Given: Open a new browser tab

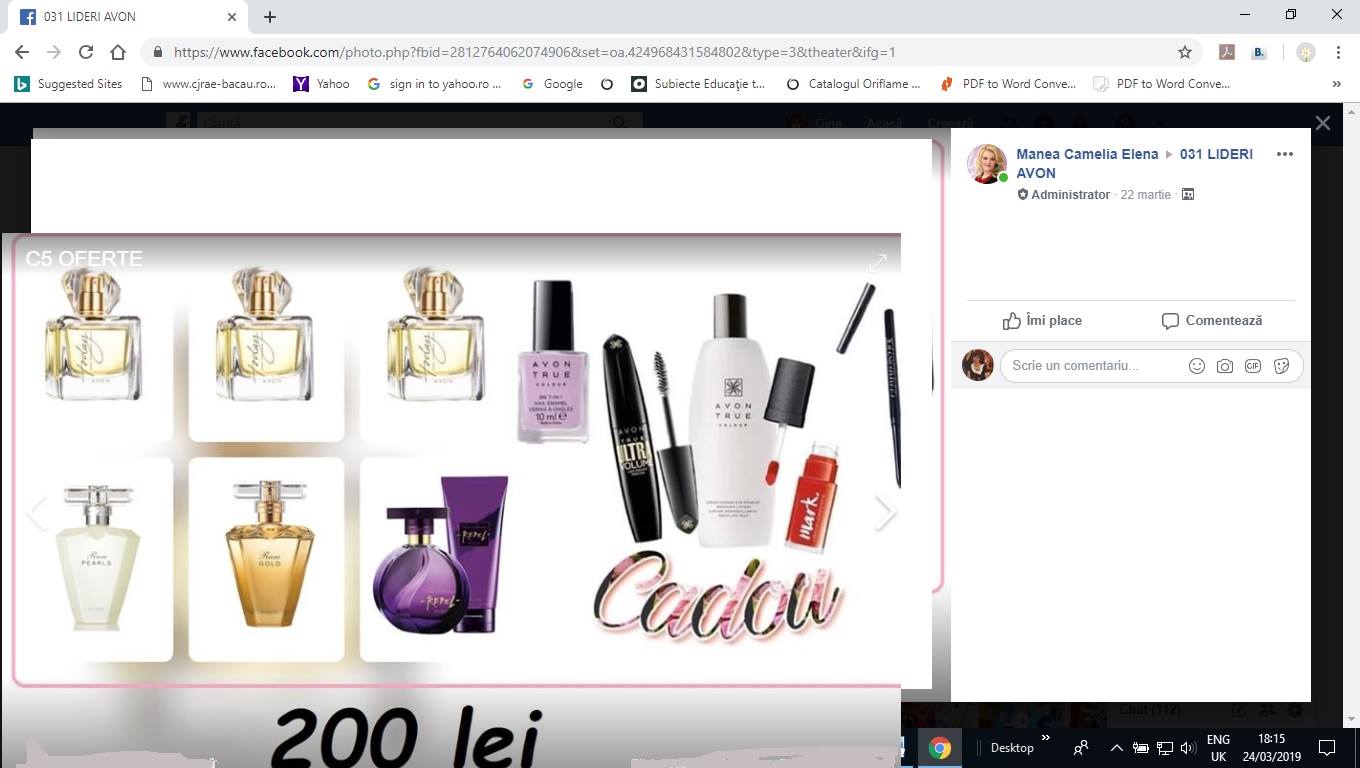Looking at the screenshot, I should [270, 17].
